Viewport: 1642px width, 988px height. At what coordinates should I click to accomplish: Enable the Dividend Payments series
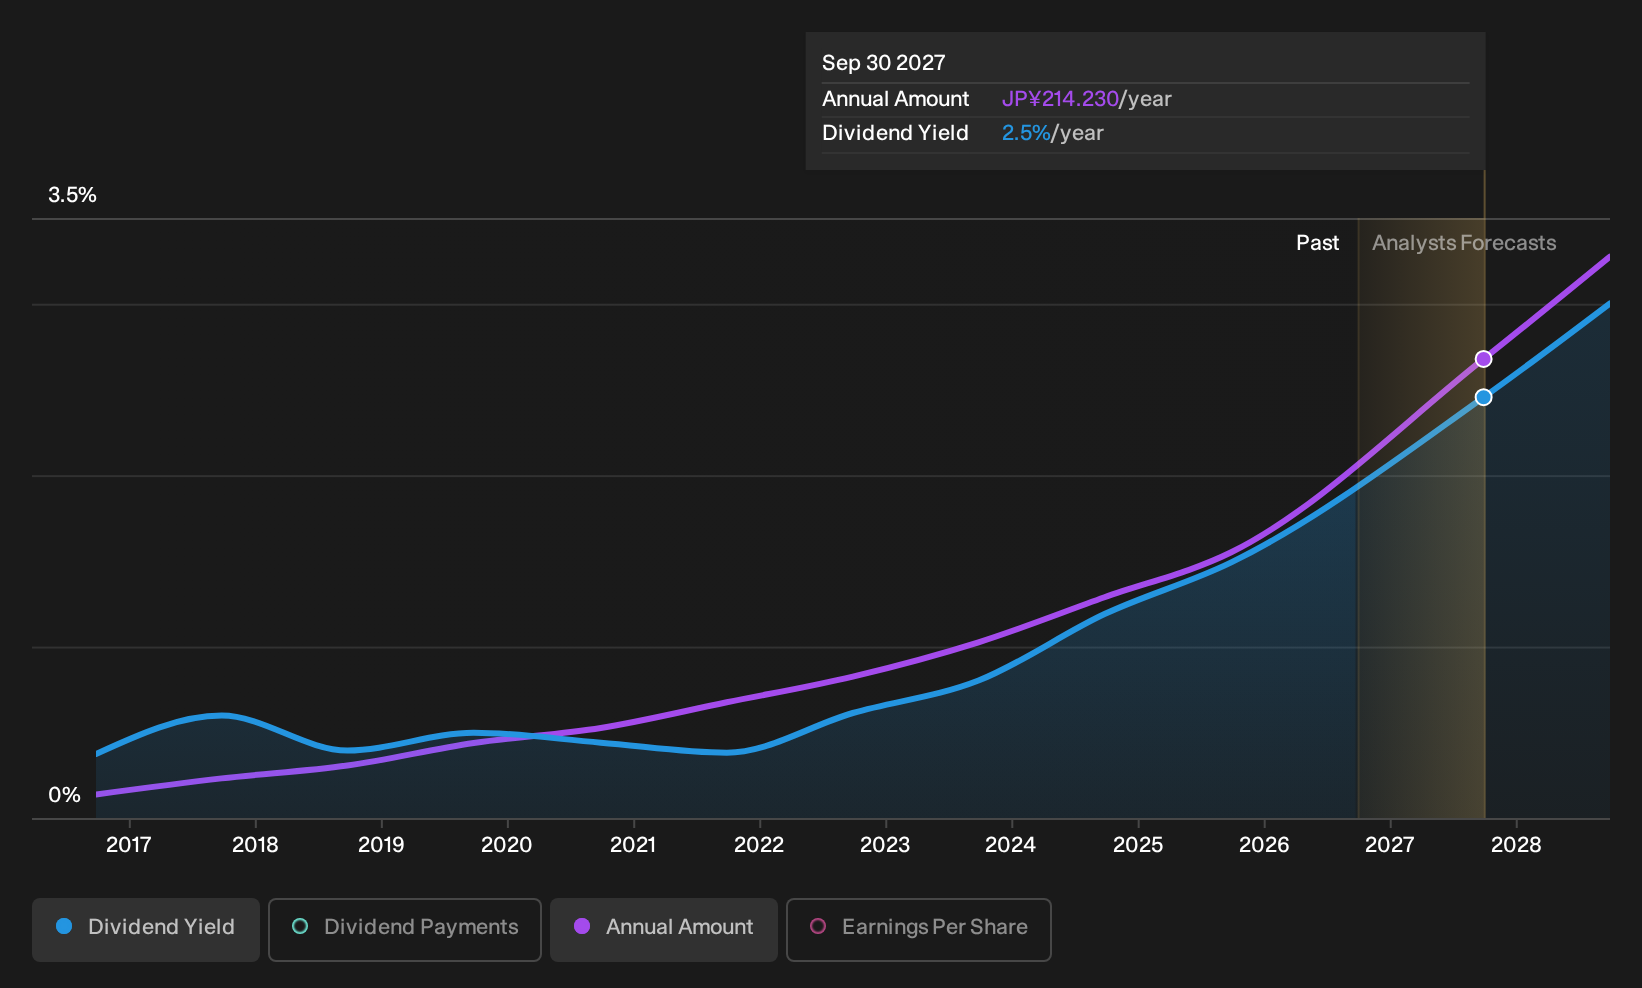tap(405, 930)
